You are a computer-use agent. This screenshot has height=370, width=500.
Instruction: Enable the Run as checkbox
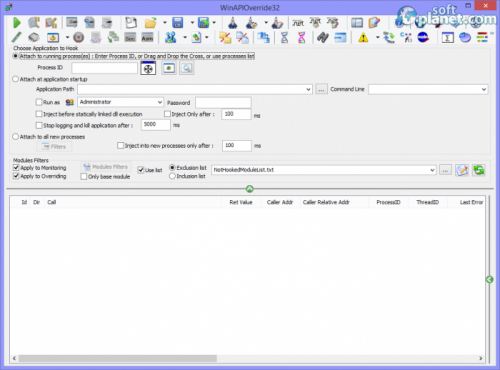tap(39, 102)
